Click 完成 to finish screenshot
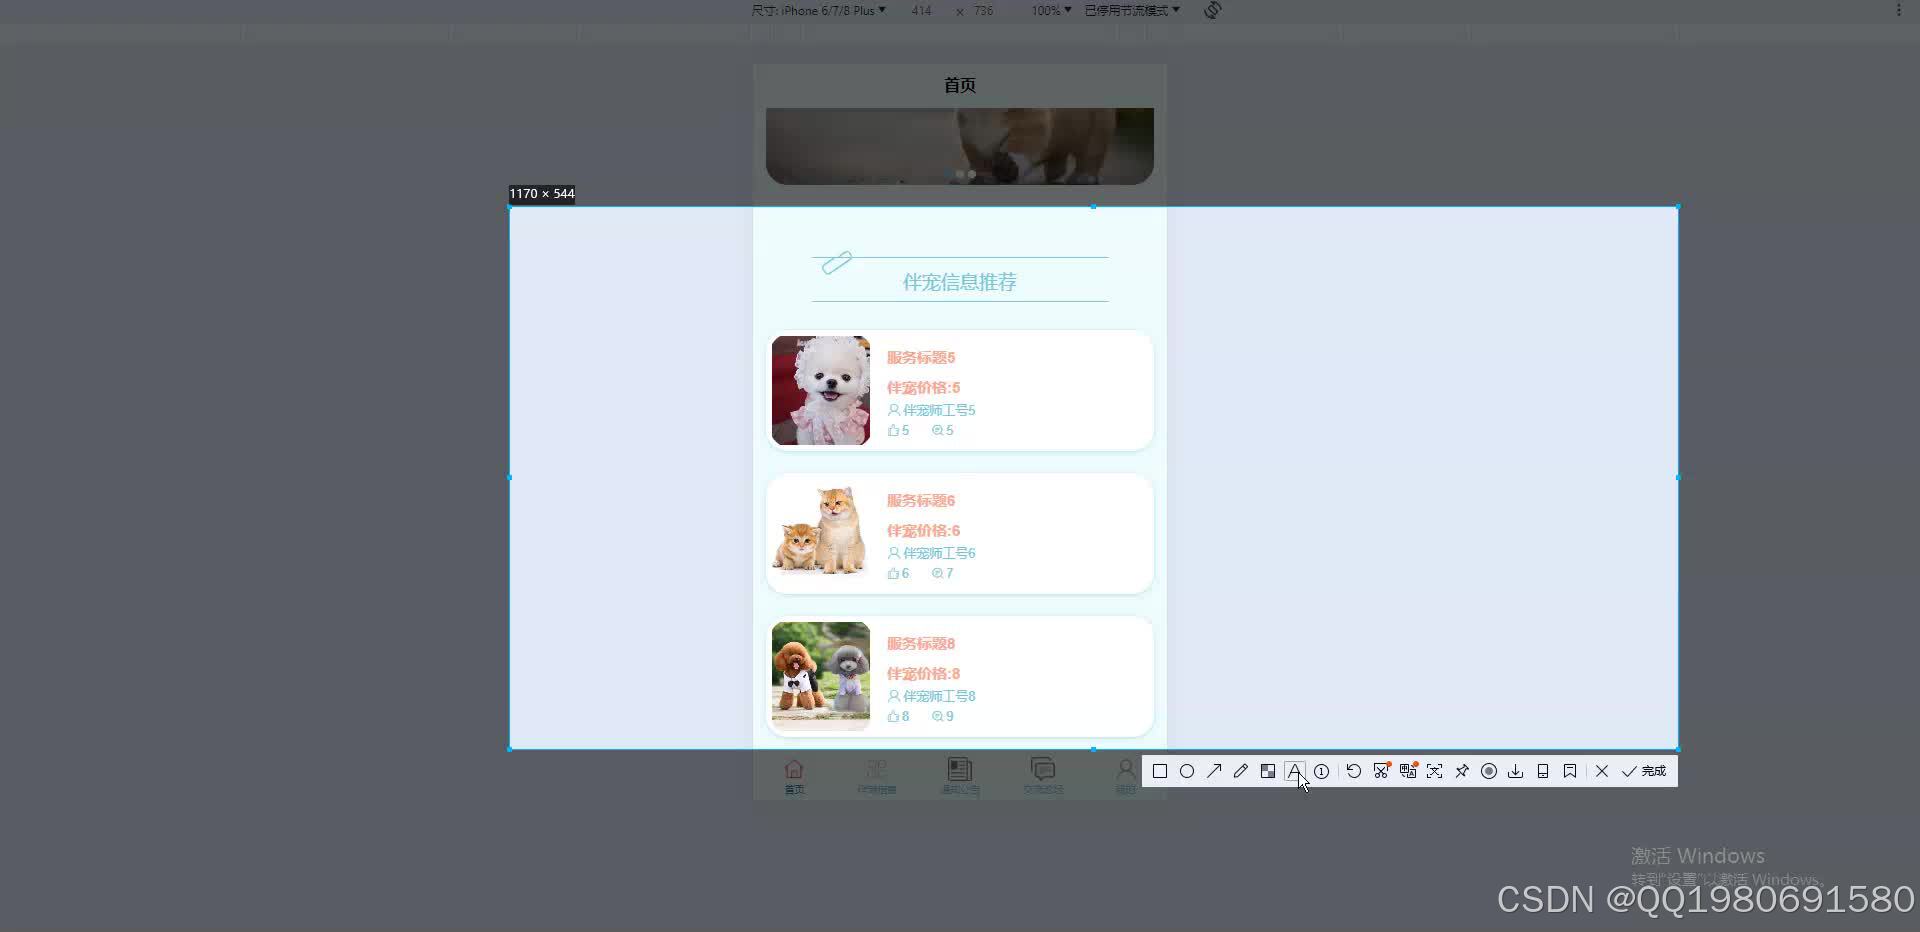Screen dimensions: 1920x932 [1644, 771]
